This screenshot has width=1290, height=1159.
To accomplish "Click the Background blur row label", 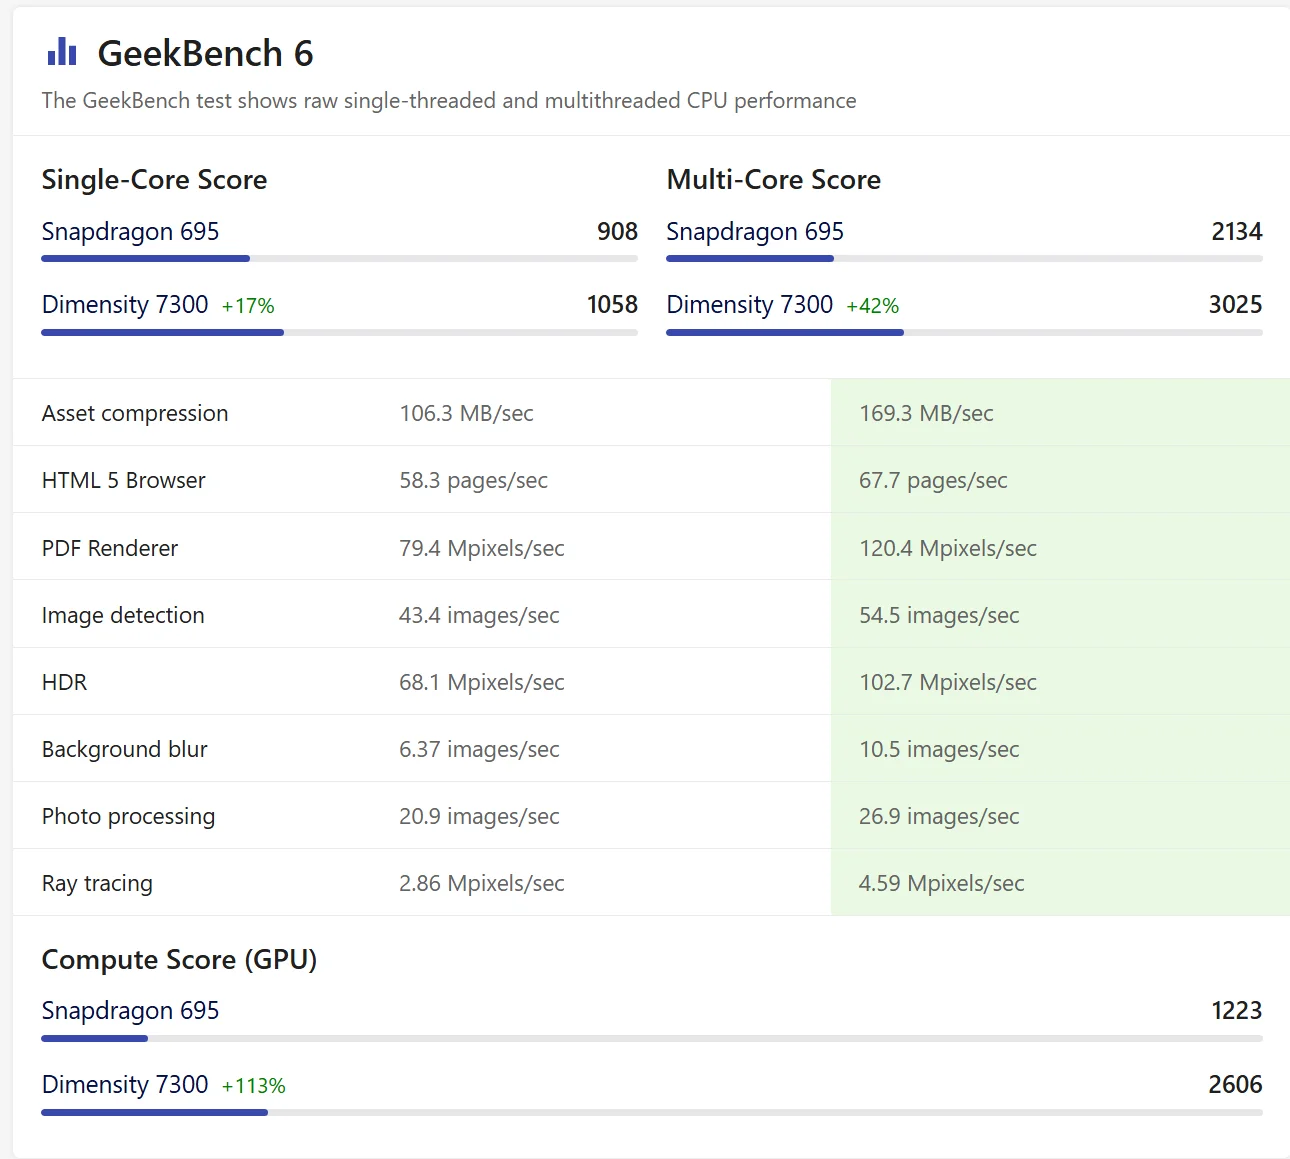I will pyautogui.click(x=125, y=750).
